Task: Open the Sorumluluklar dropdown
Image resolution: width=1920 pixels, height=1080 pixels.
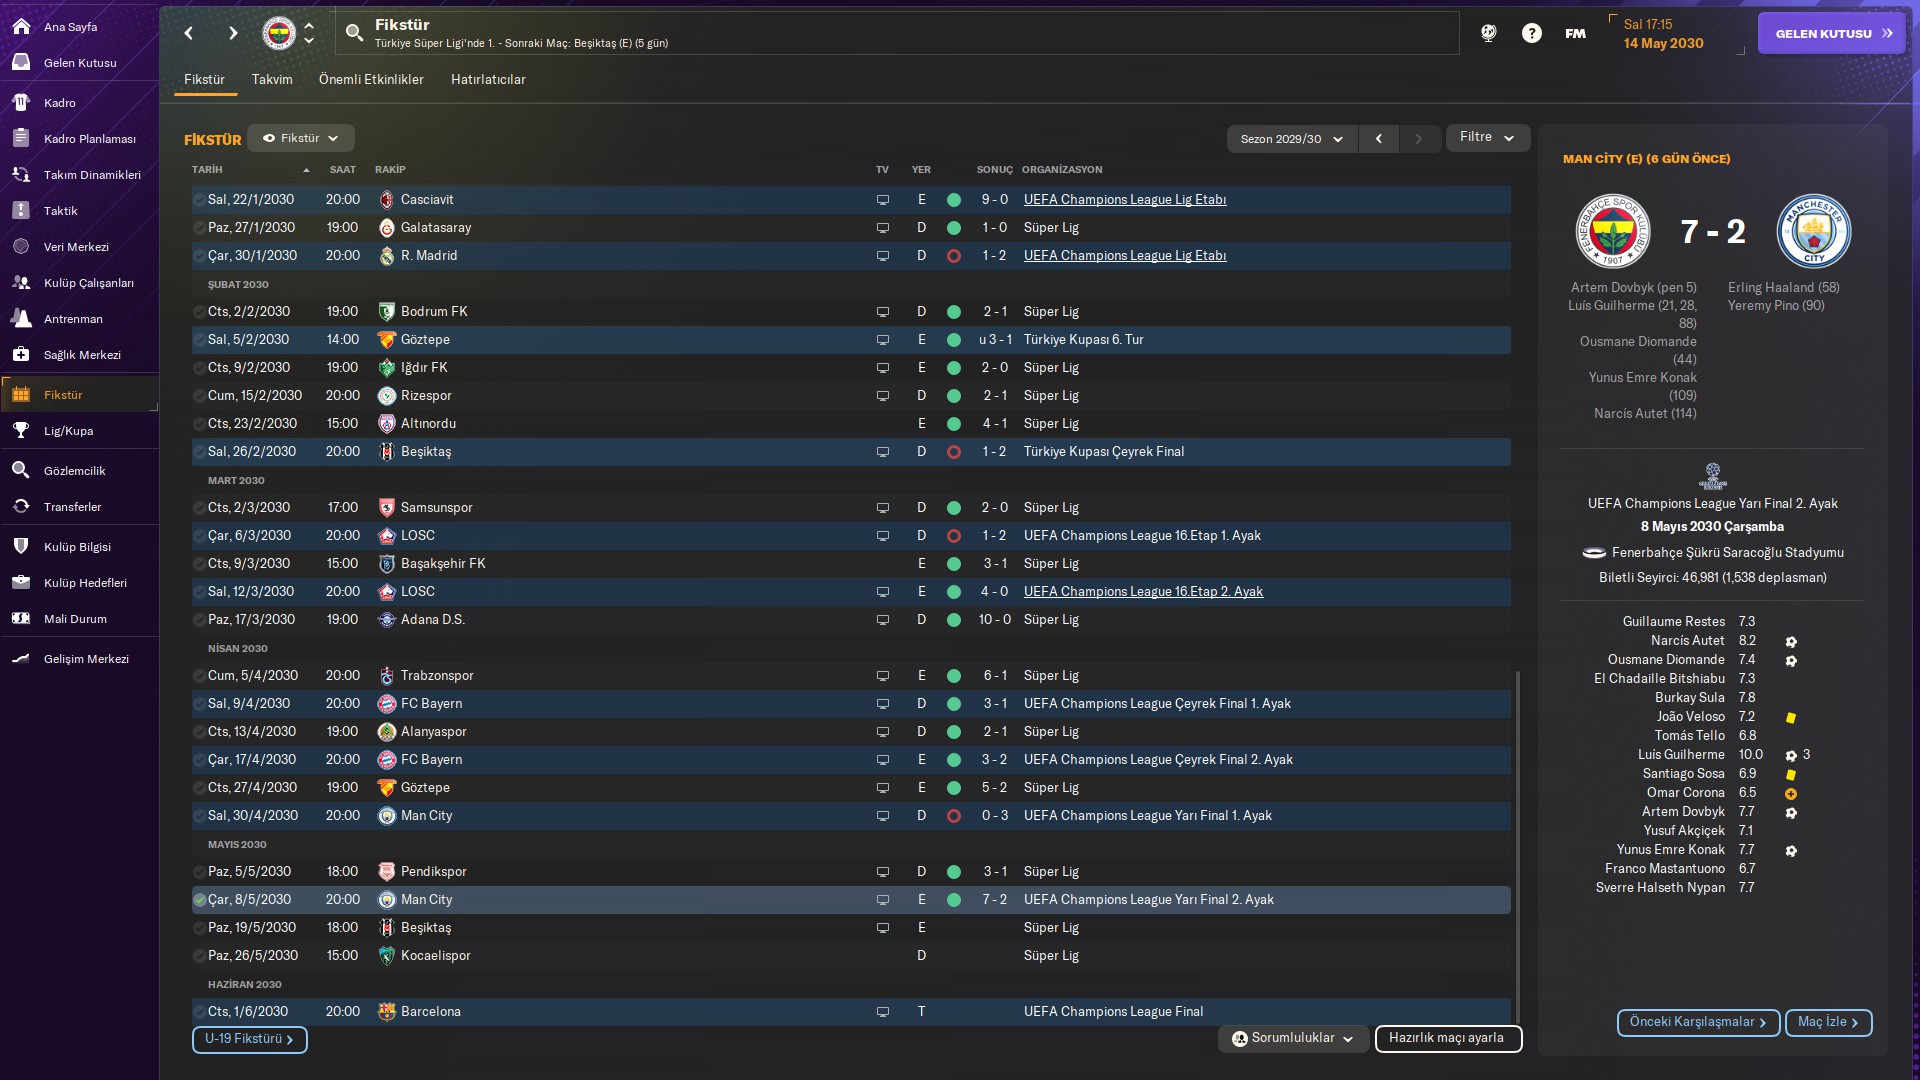Action: [1292, 1039]
